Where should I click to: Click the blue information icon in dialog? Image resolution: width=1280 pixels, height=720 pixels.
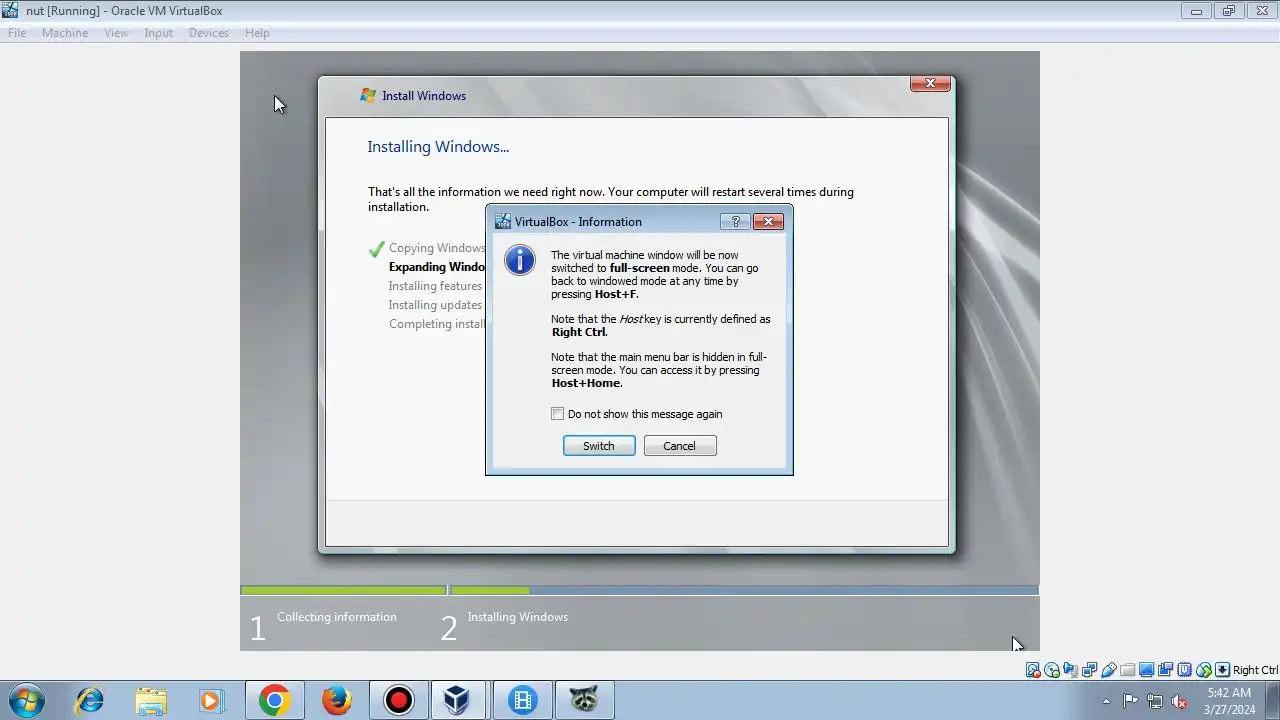click(x=520, y=260)
